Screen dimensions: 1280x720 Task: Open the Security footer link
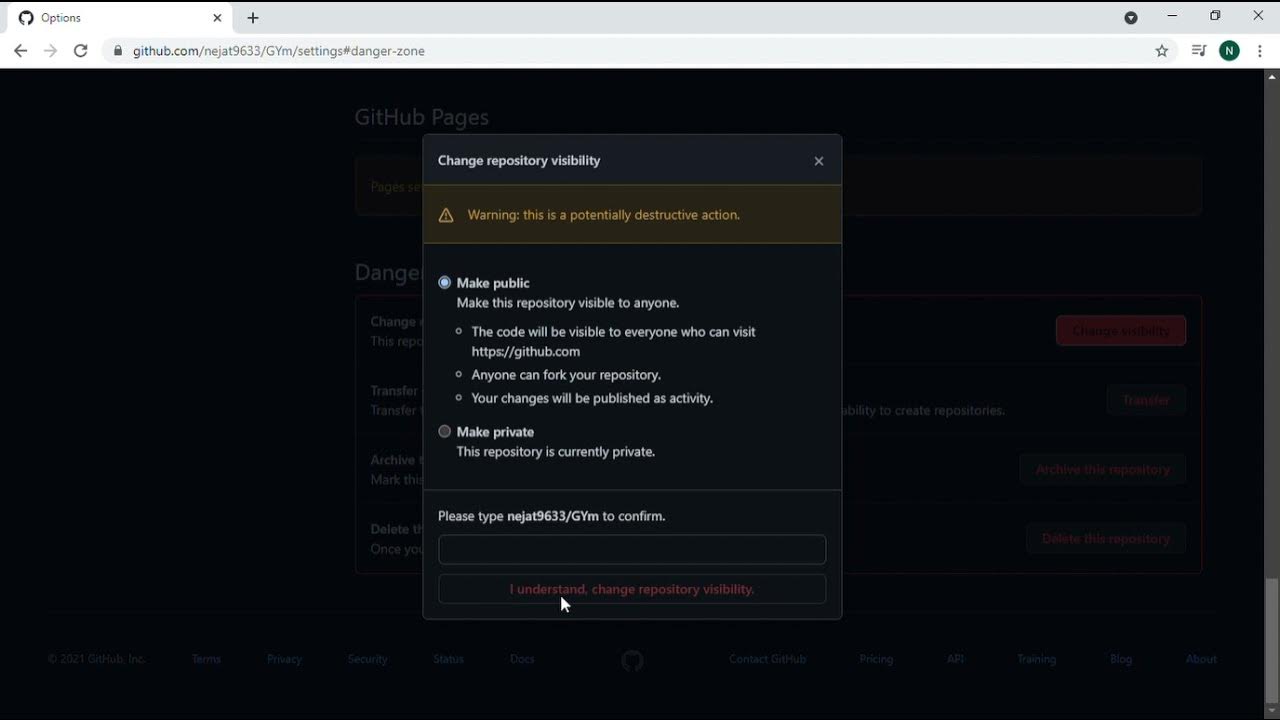point(367,659)
